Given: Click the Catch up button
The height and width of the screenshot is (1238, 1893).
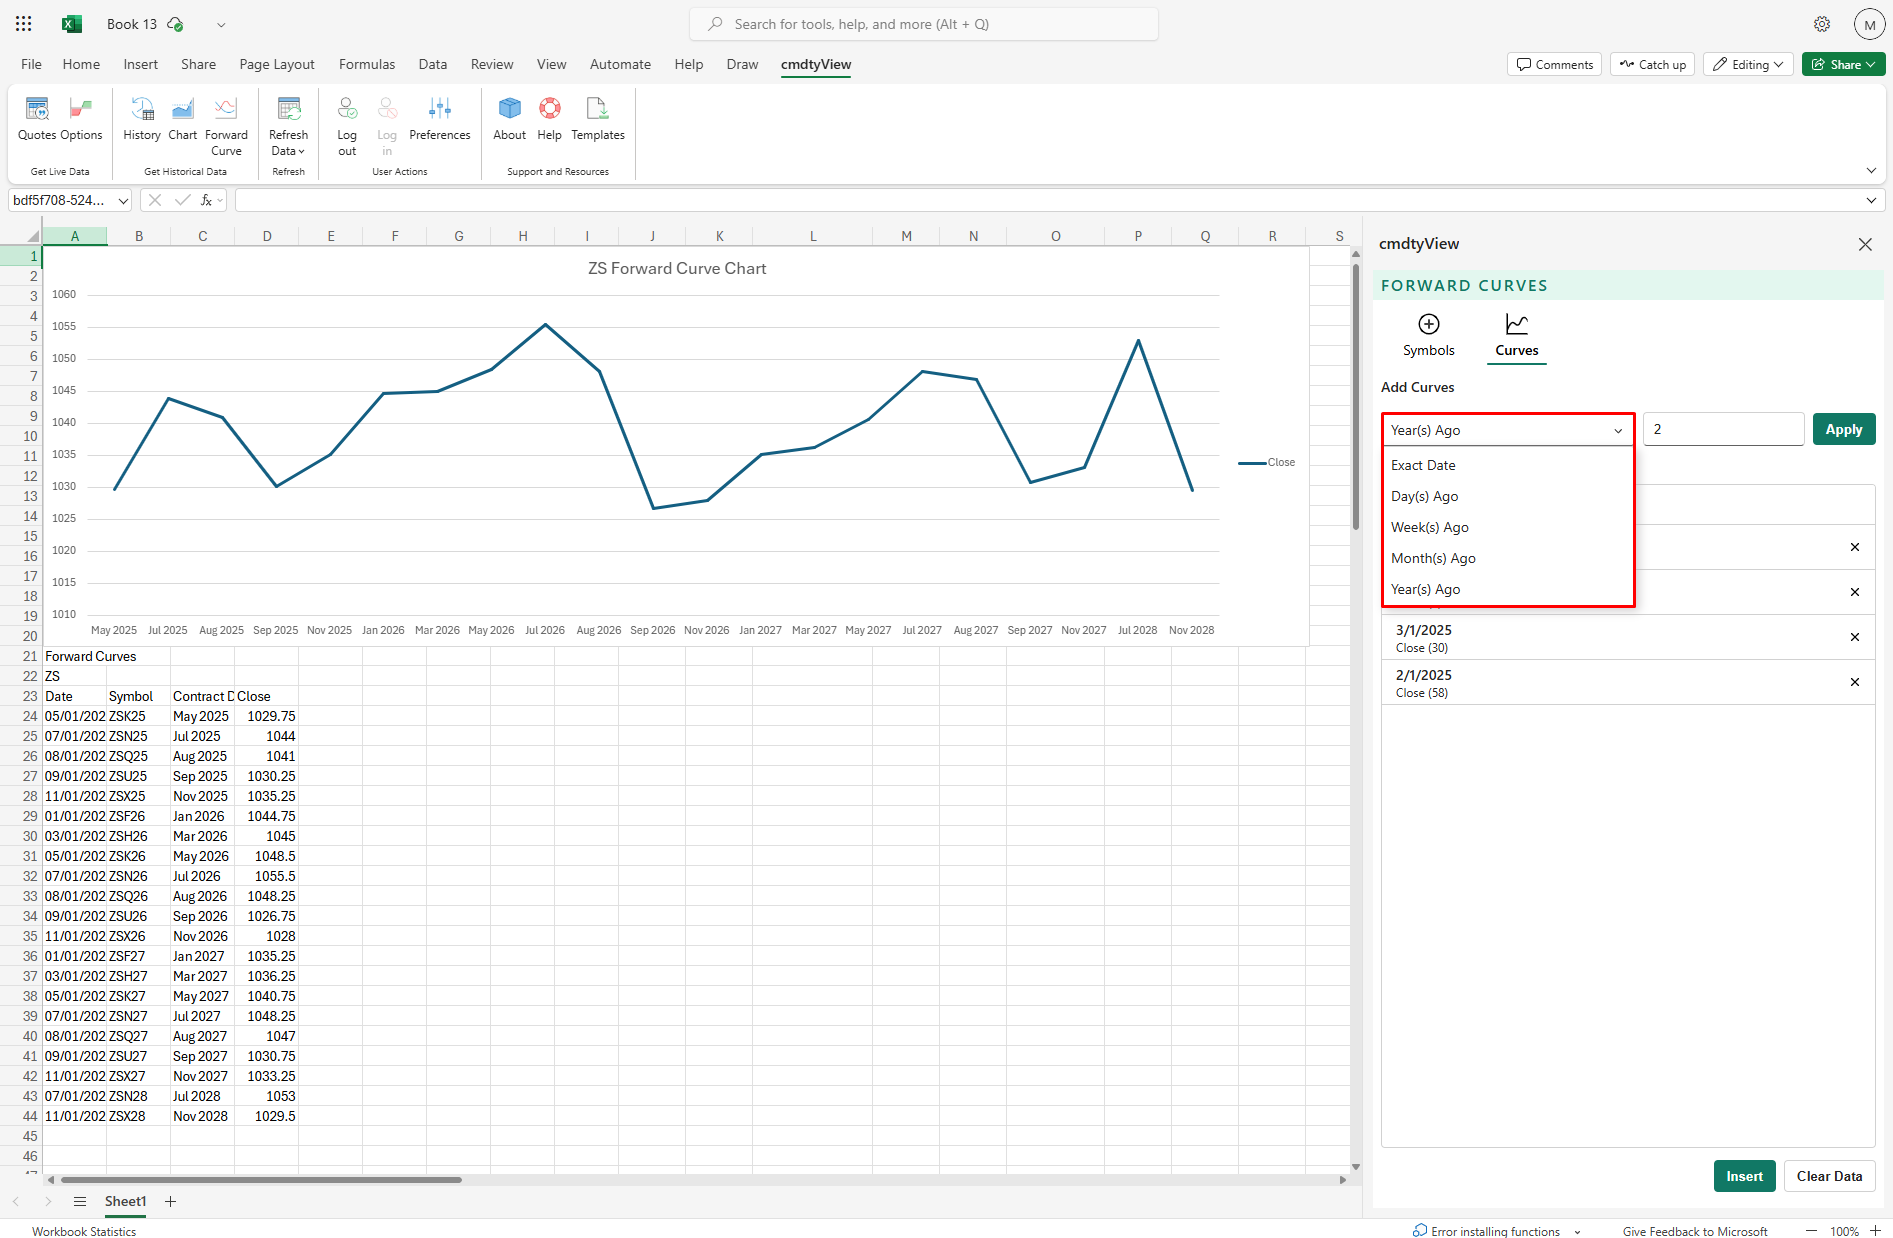Looking at the screenshot, I should click(x=1652, y=64).
